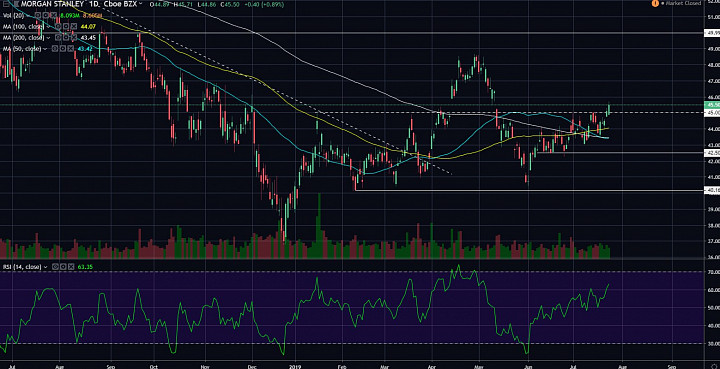Click the 49.99 horizontal line price label
Viewport: 720px width, 369px height.
coord(712,33)
